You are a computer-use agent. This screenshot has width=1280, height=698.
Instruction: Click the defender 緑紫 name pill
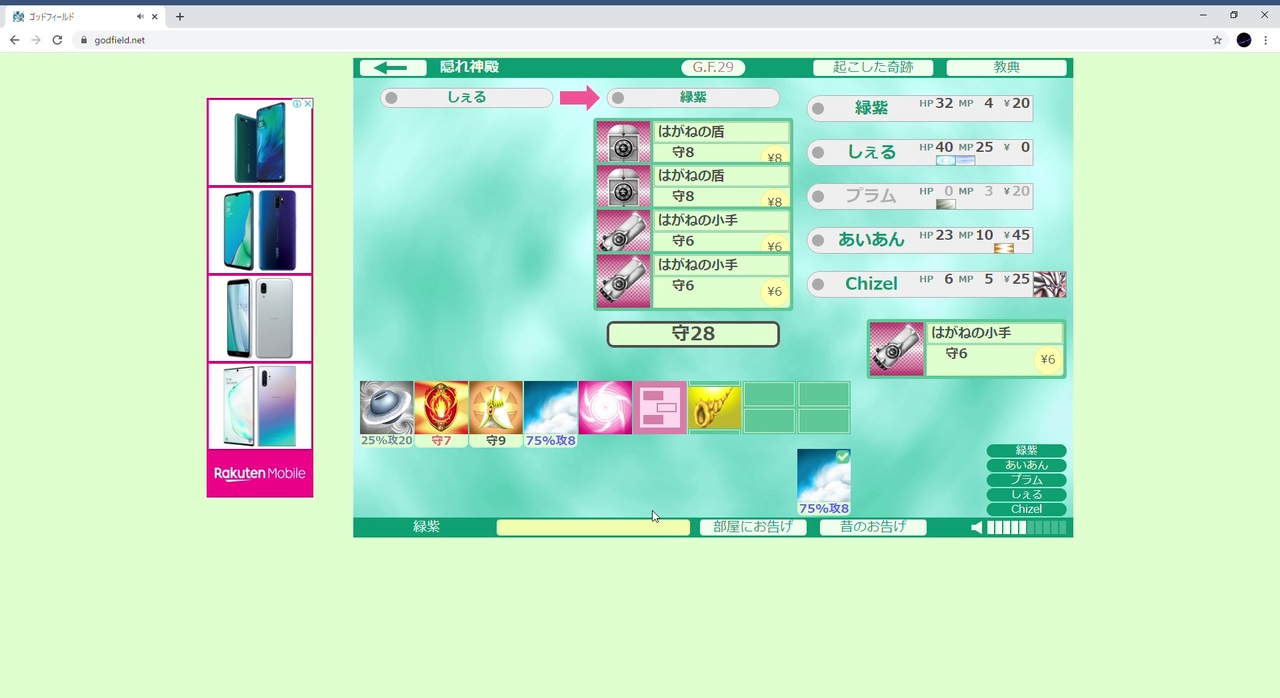(x=693, y=98)
